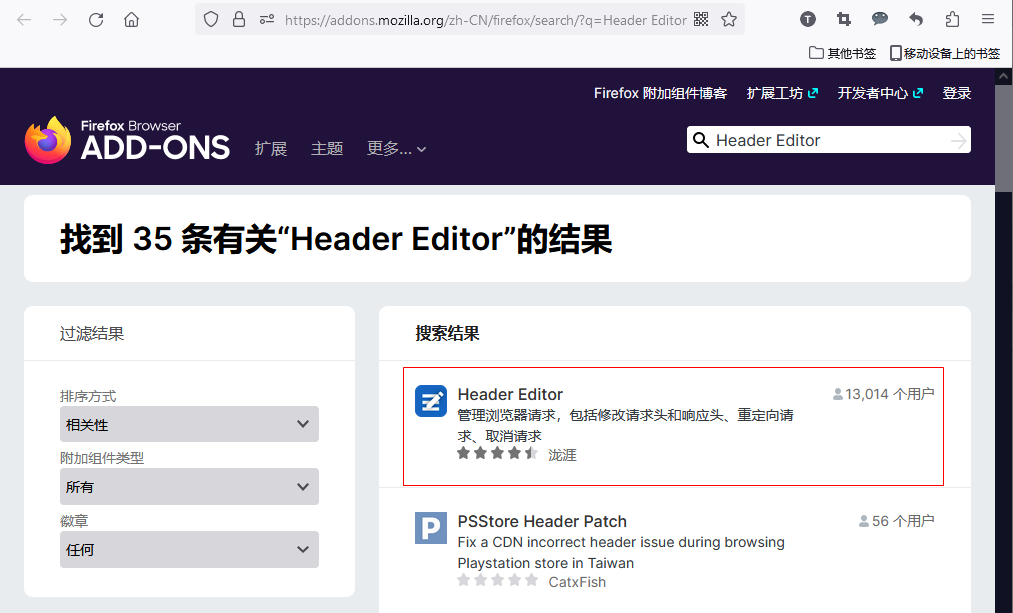
Task: Open the browser home page icon
Action: [132, 20]
